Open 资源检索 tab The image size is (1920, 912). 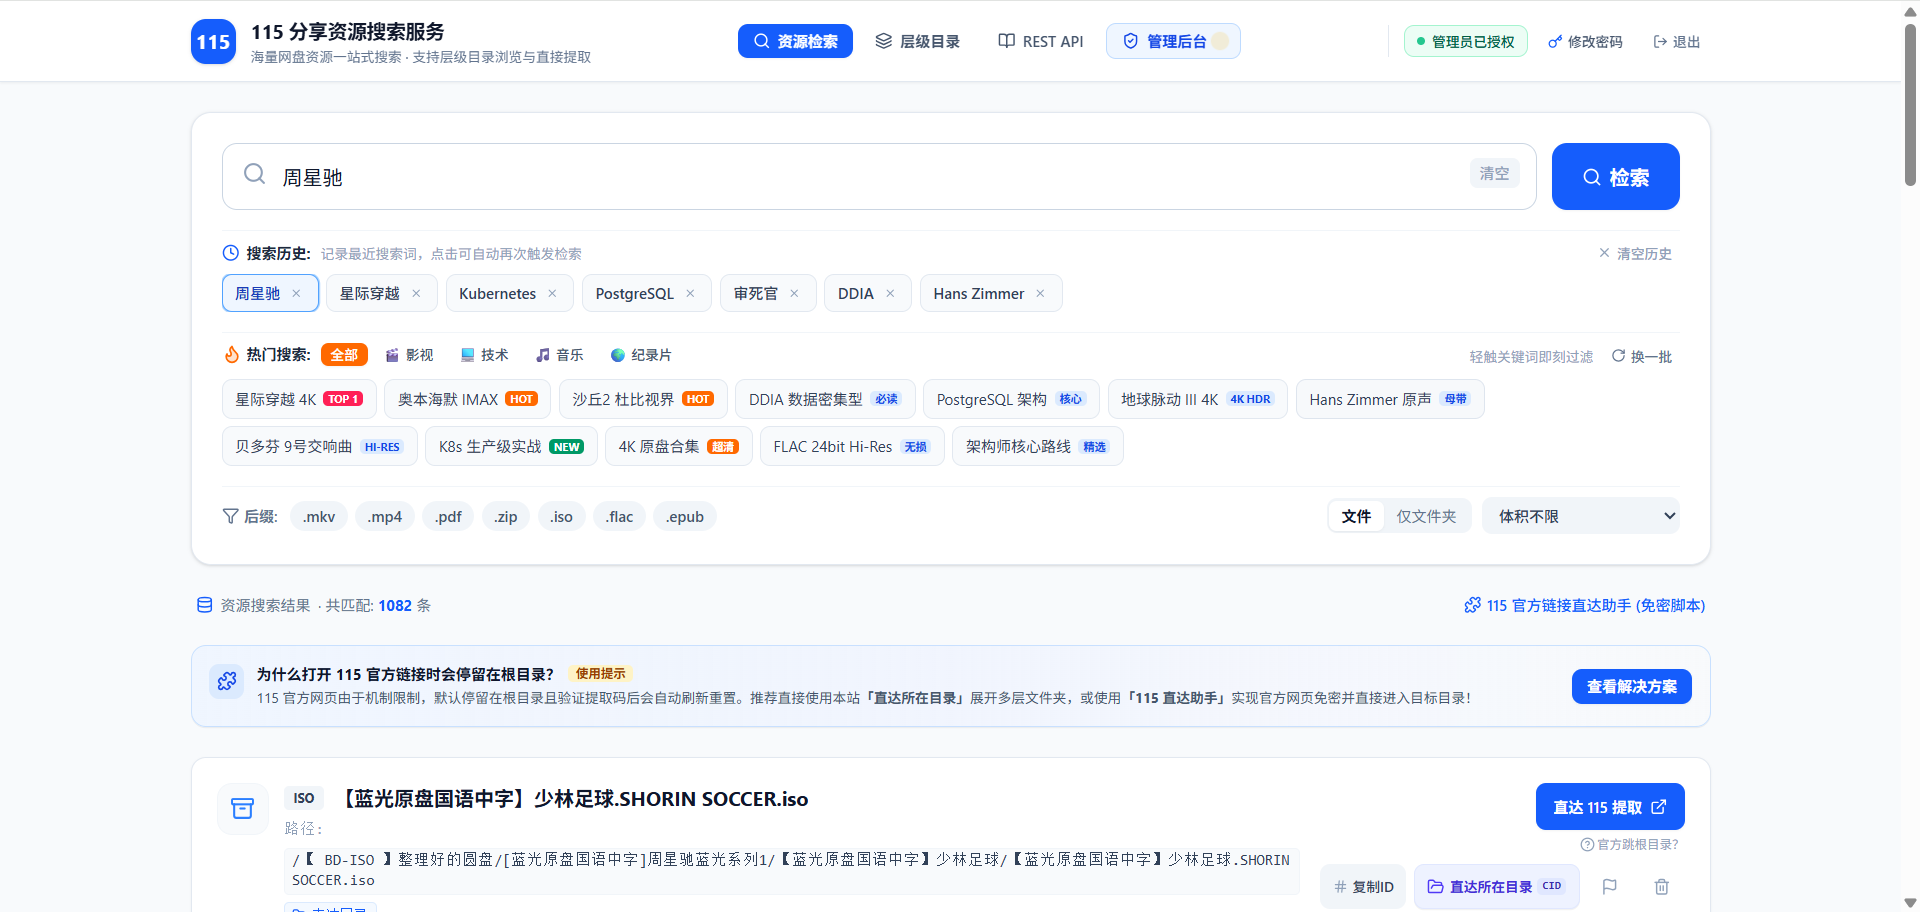pyautogui.click(x=795, y=41)
